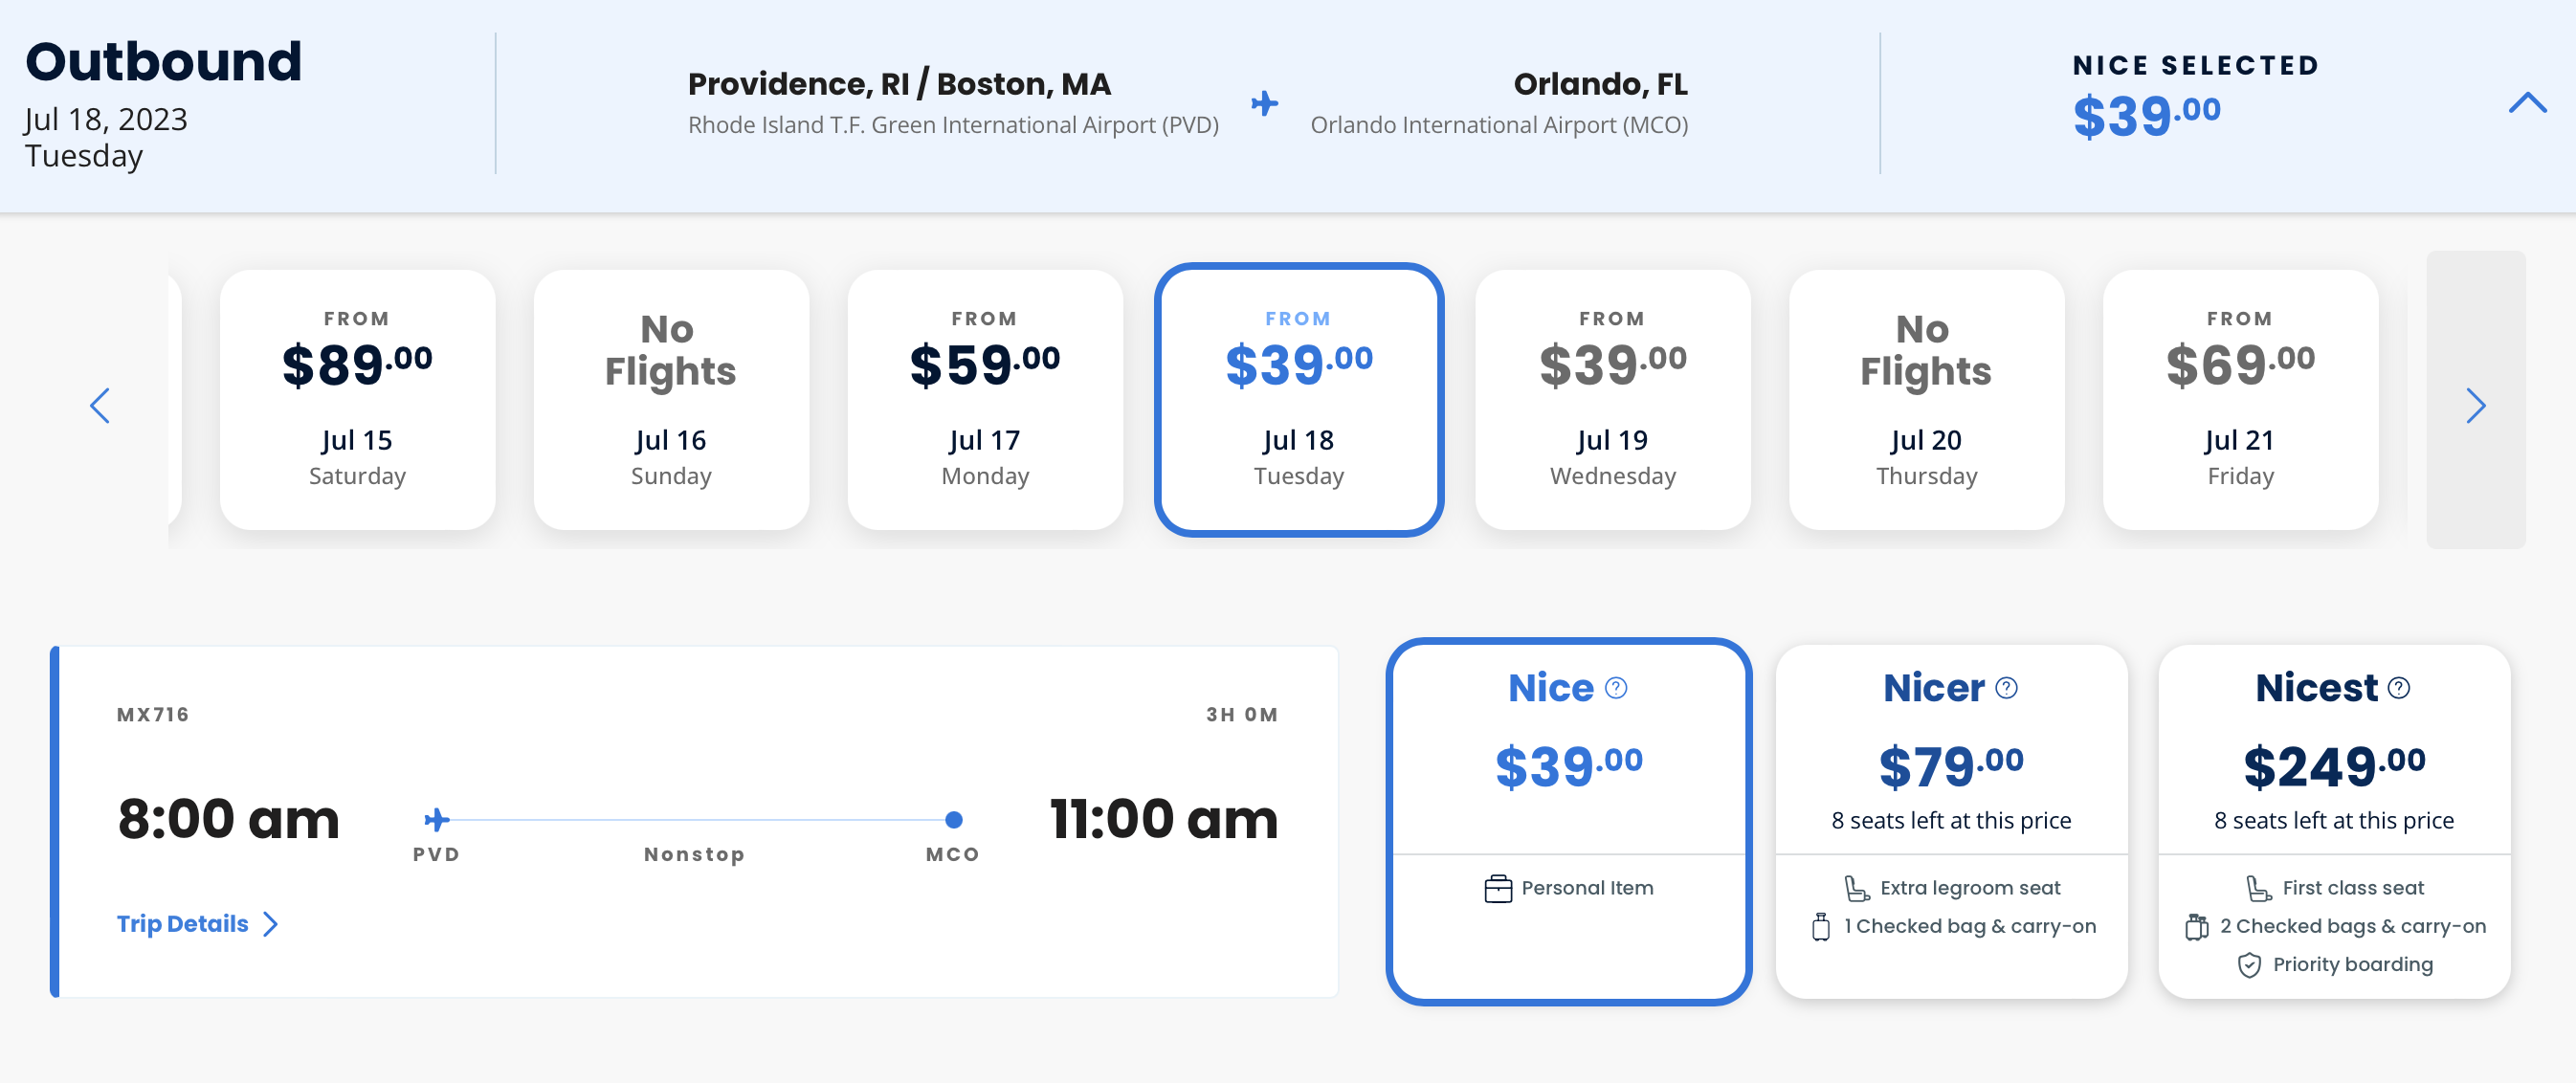Click the airplane icon between route cities

tap(1265, 103)
